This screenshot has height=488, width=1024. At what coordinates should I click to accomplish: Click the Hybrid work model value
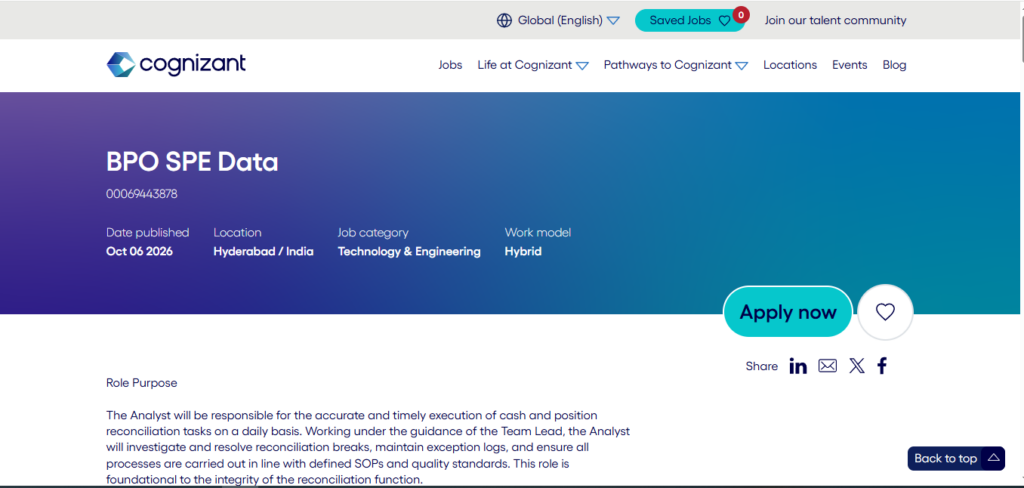[523, 252]
